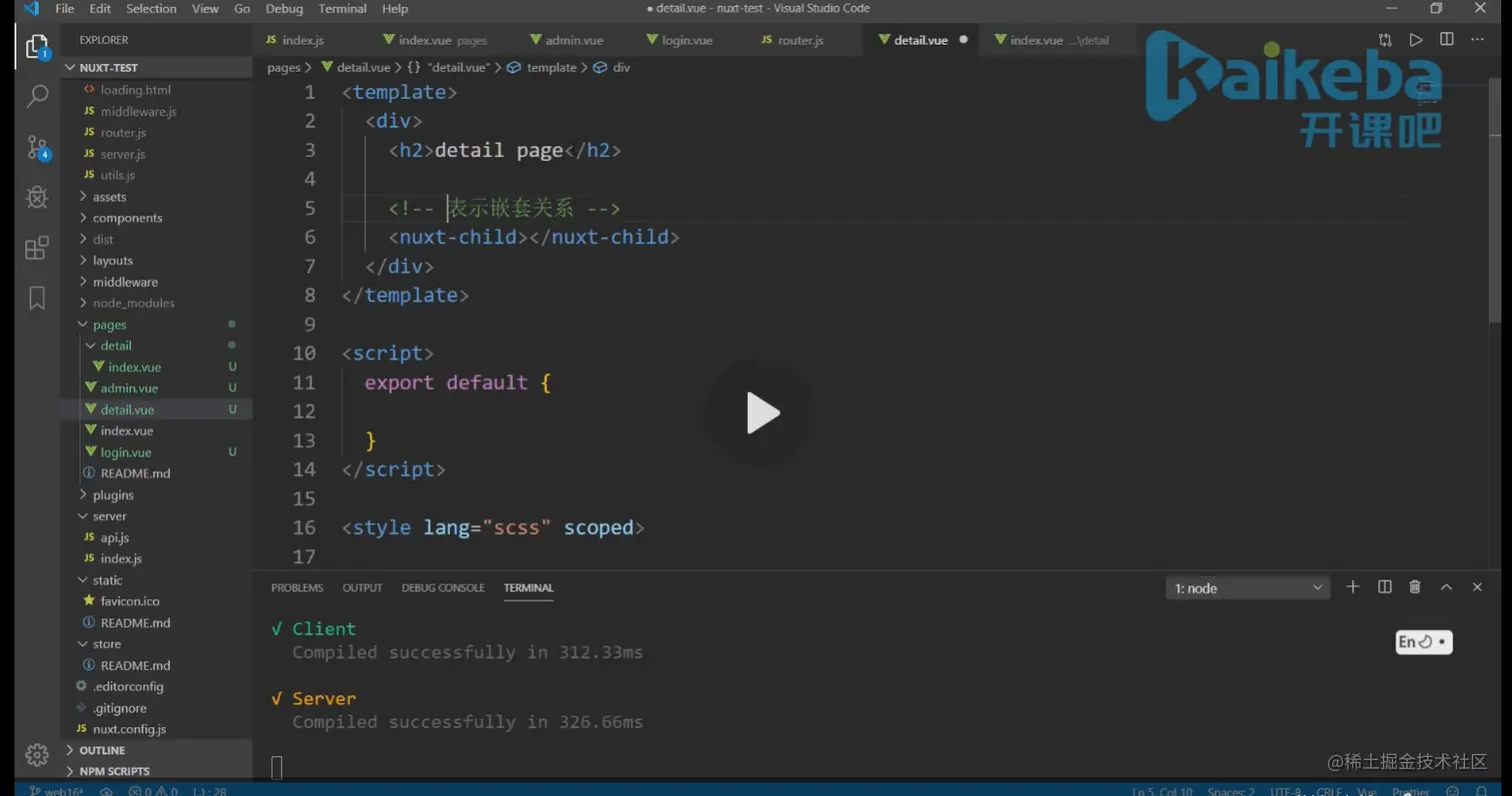Open the Terminal menu
The image size is (1512, 796).
342,8
